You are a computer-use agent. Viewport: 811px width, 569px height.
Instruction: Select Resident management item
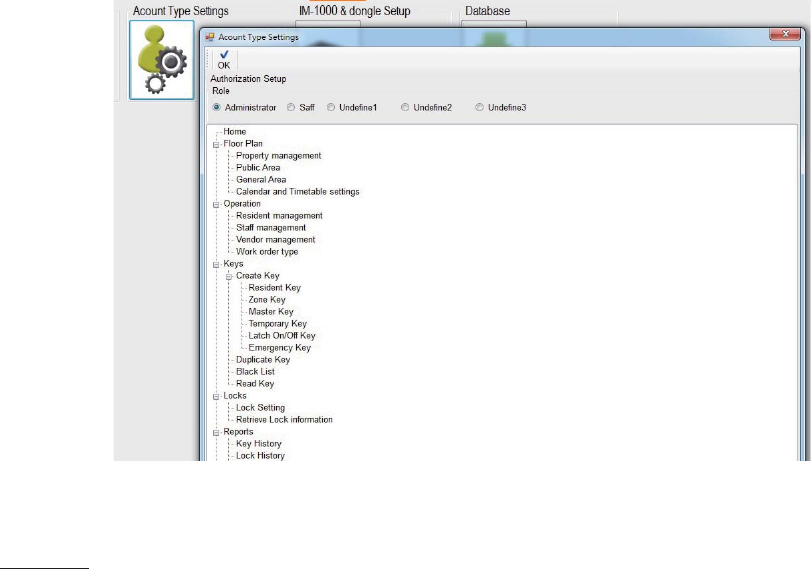(279, 216)
